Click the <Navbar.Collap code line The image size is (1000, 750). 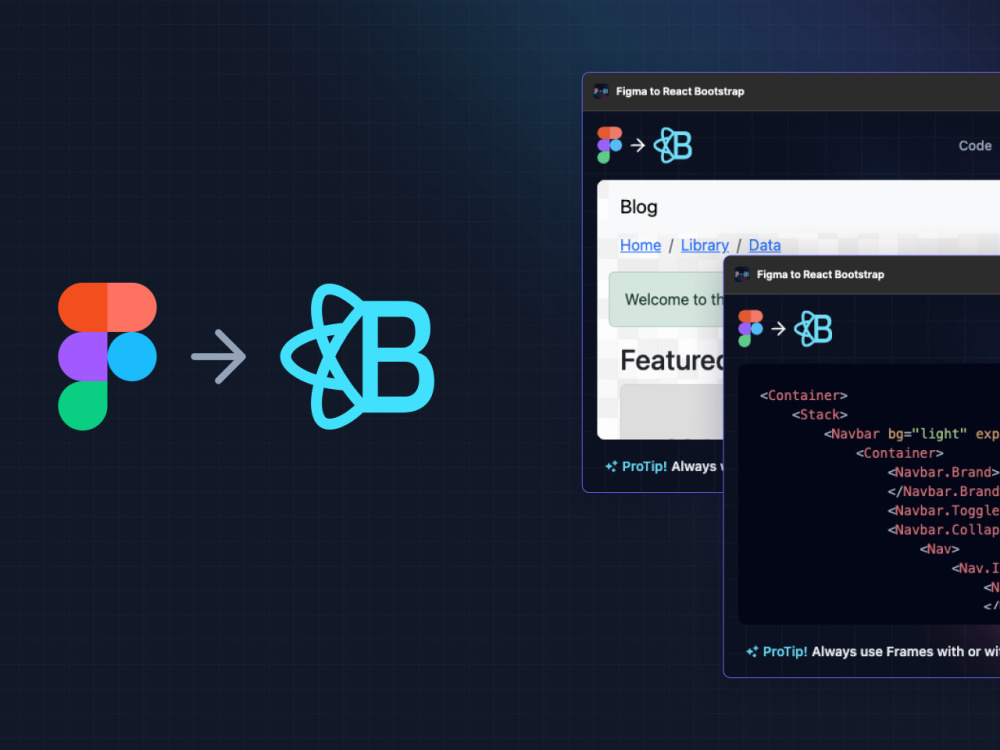pos(943,529)
